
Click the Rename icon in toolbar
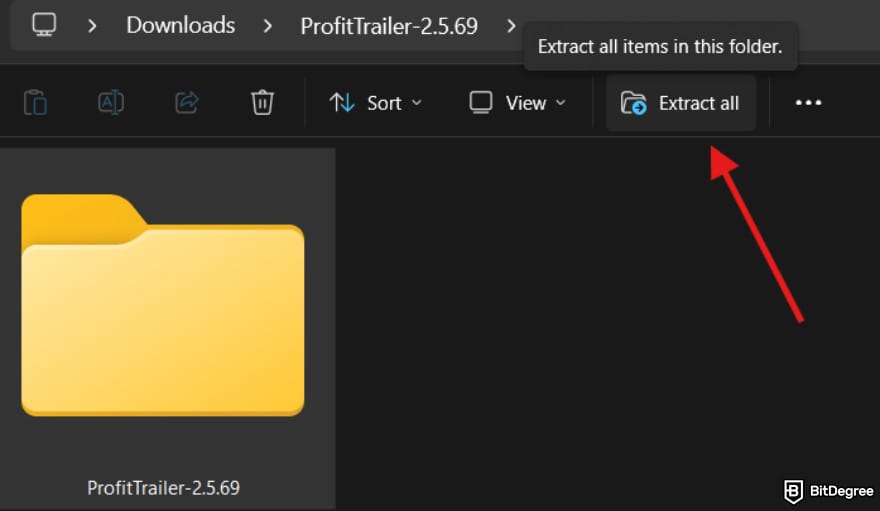(111, 103)
